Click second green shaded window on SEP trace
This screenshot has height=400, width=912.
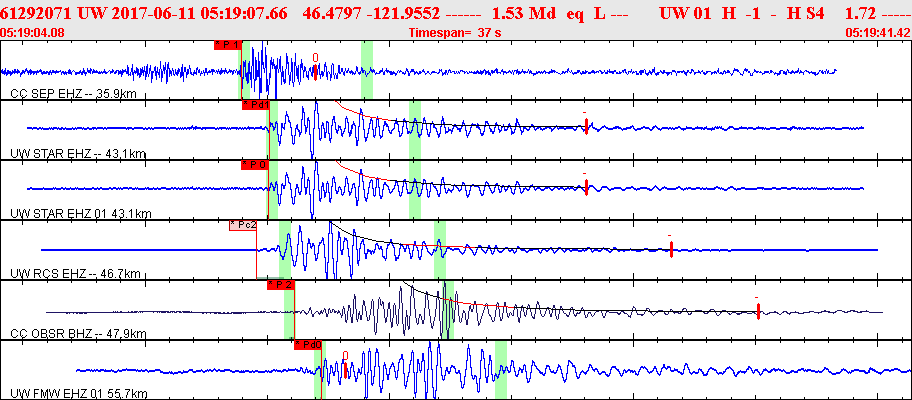367,70
